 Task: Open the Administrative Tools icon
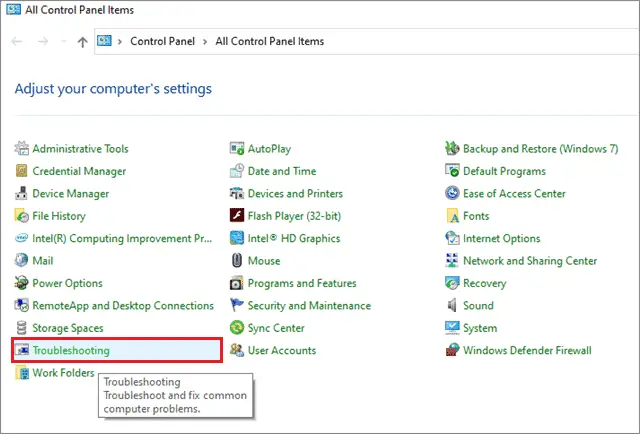[22, 148]
